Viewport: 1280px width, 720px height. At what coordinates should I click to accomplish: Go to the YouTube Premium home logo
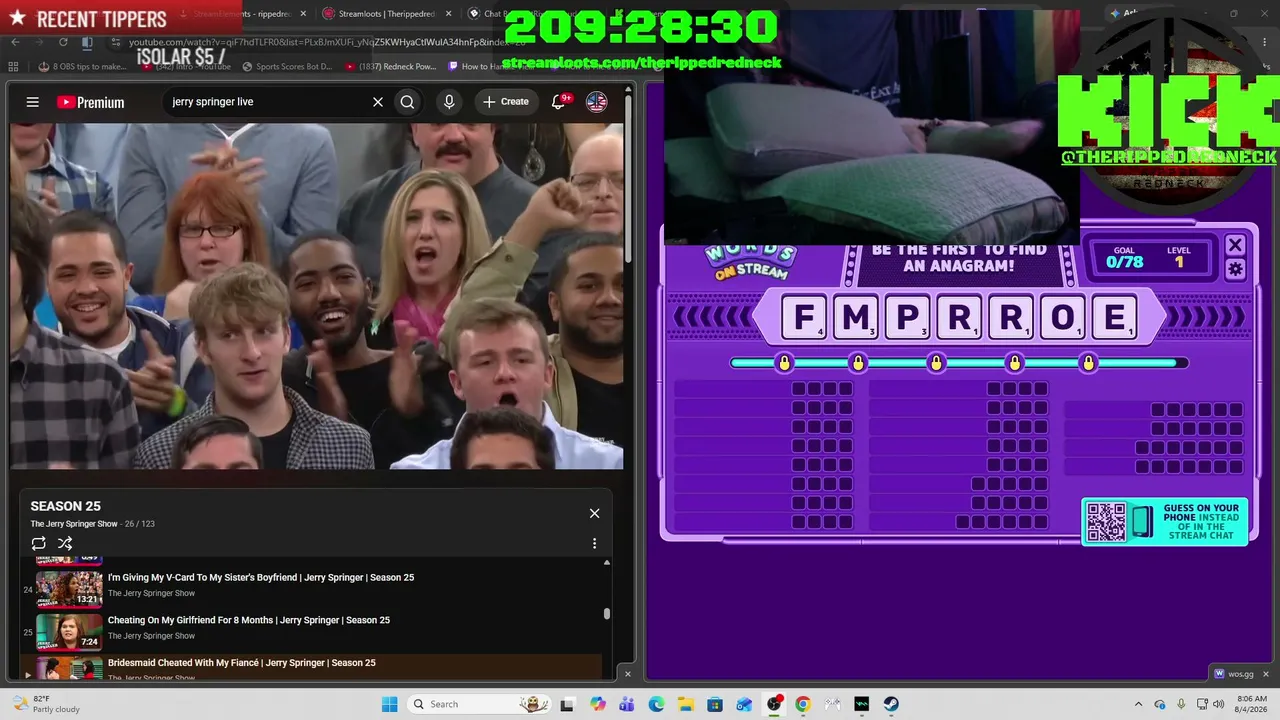point(91,102)
